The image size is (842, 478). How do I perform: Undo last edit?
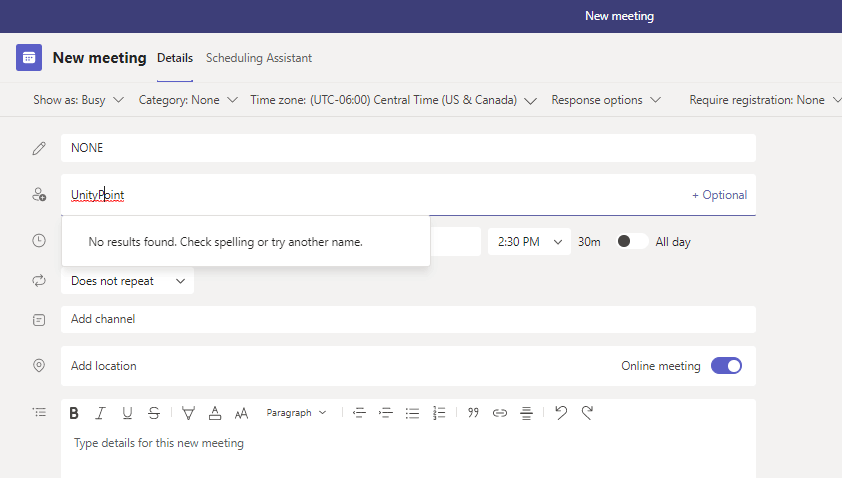click(x=561, y=412)
